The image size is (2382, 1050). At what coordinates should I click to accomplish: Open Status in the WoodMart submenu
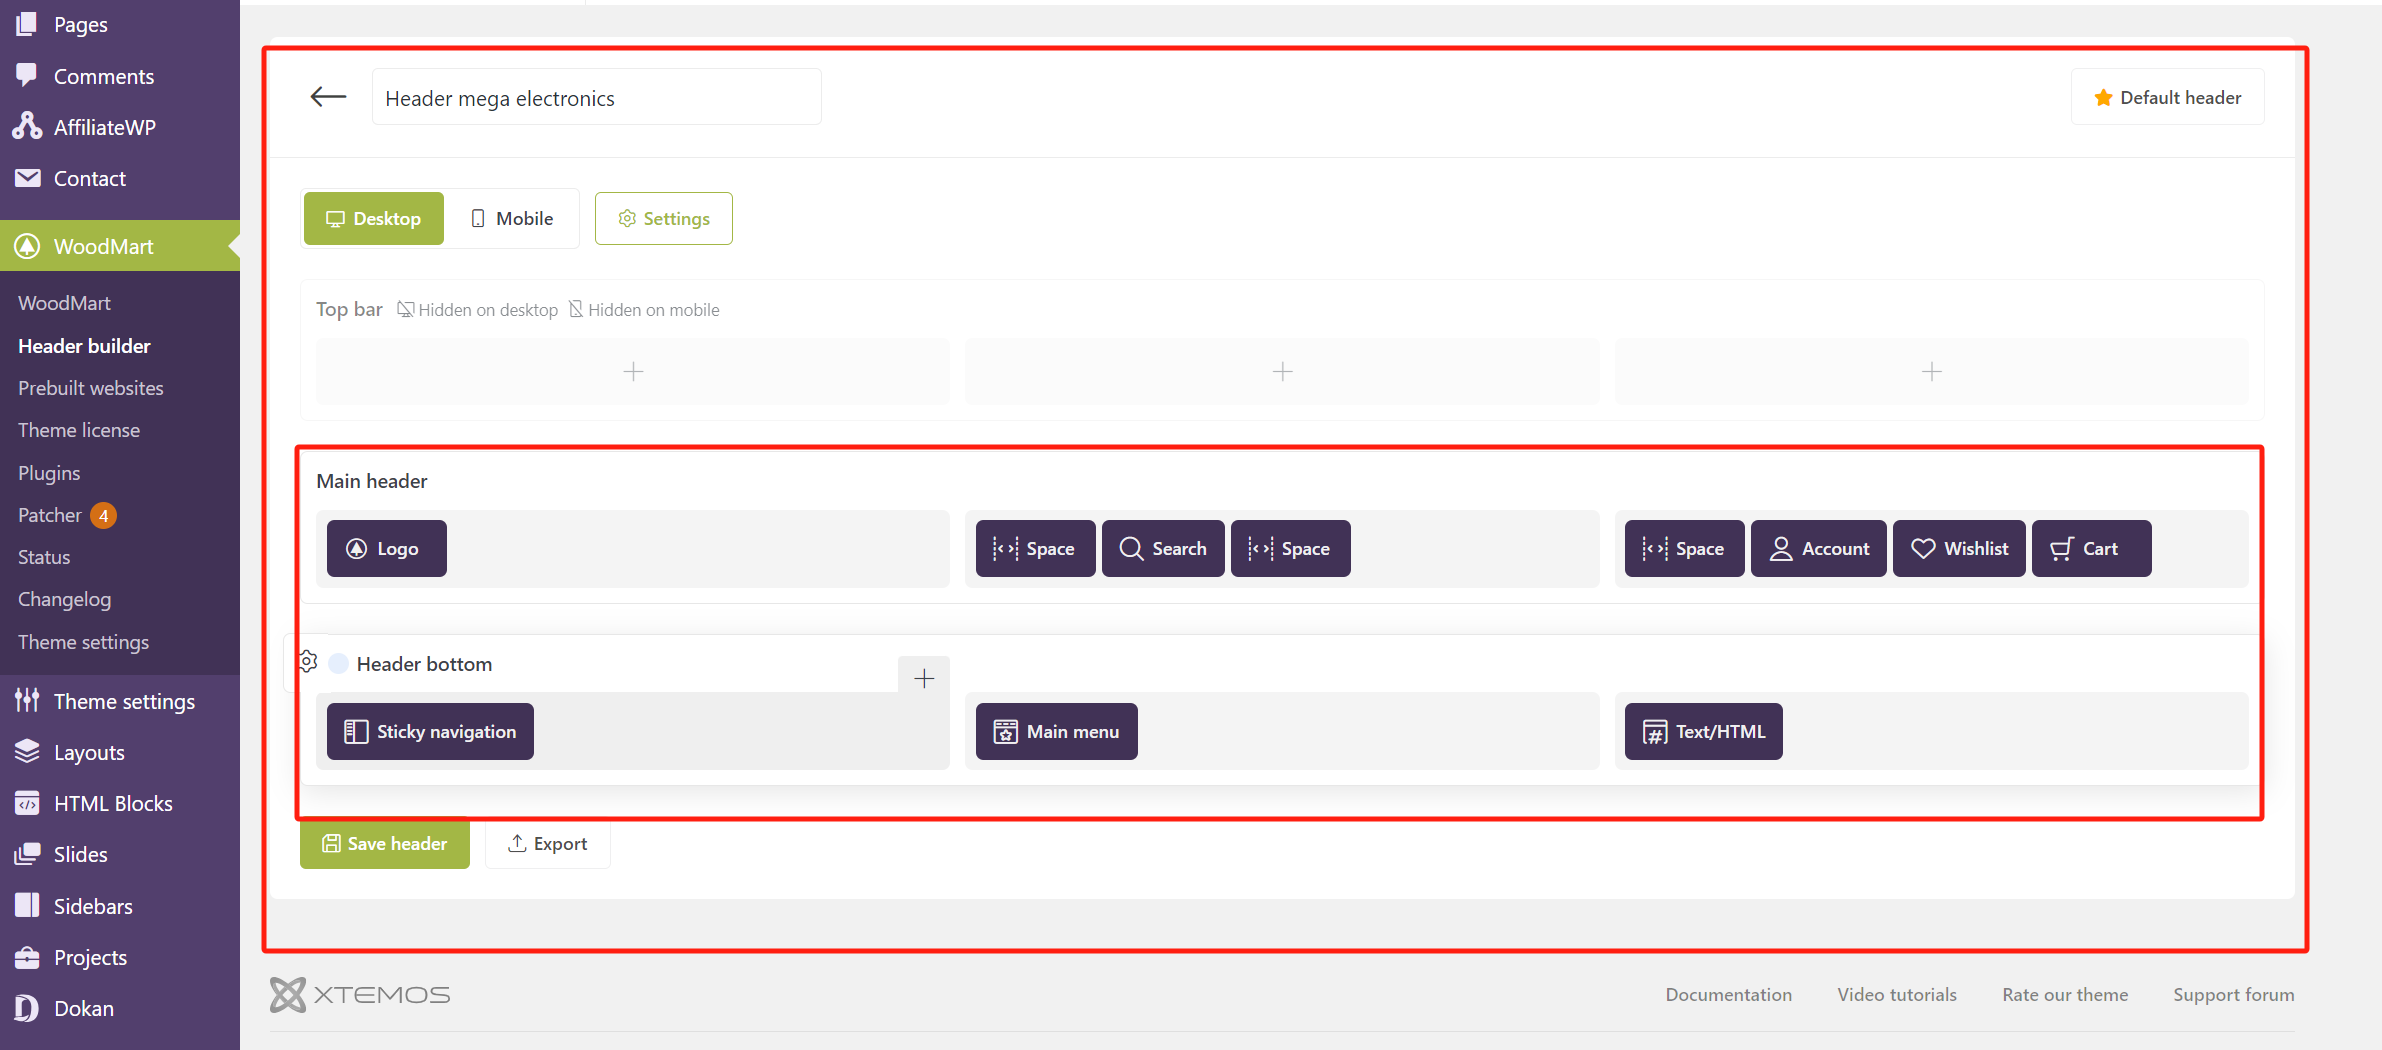coord(44,557)
